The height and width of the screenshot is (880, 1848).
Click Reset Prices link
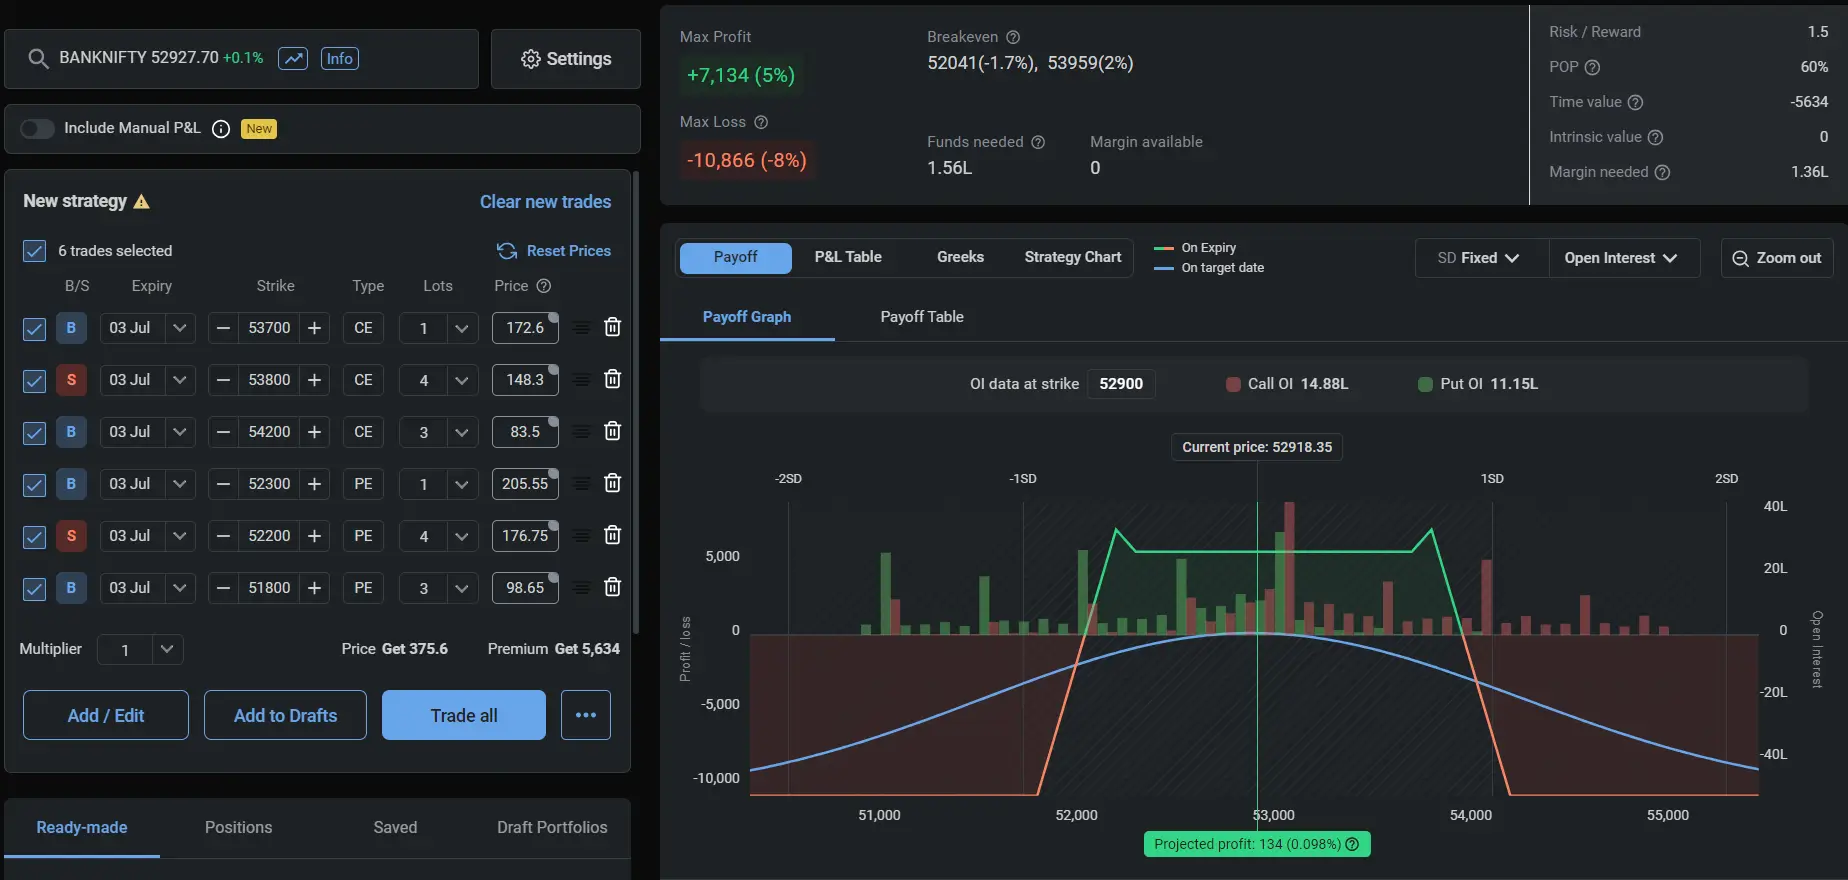(x=555, y=251)
